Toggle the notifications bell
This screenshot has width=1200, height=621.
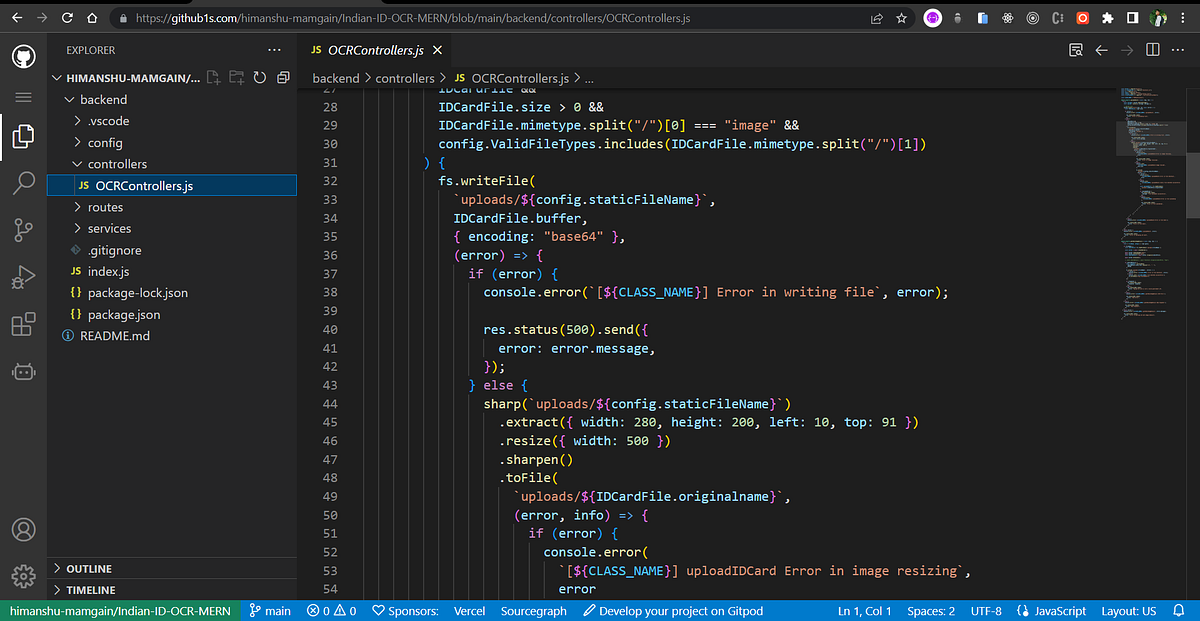[1178, 610]
